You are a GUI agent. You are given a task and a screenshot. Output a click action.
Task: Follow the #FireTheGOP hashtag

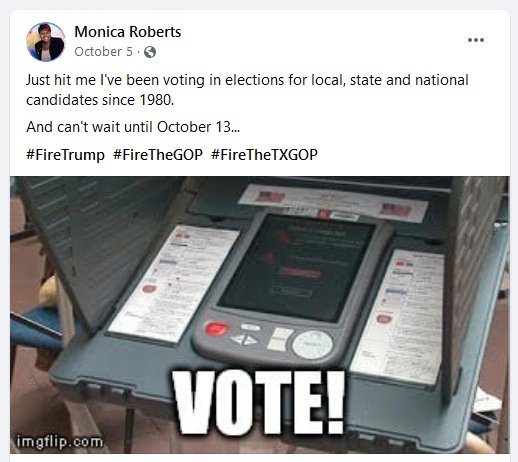point(158,155)
